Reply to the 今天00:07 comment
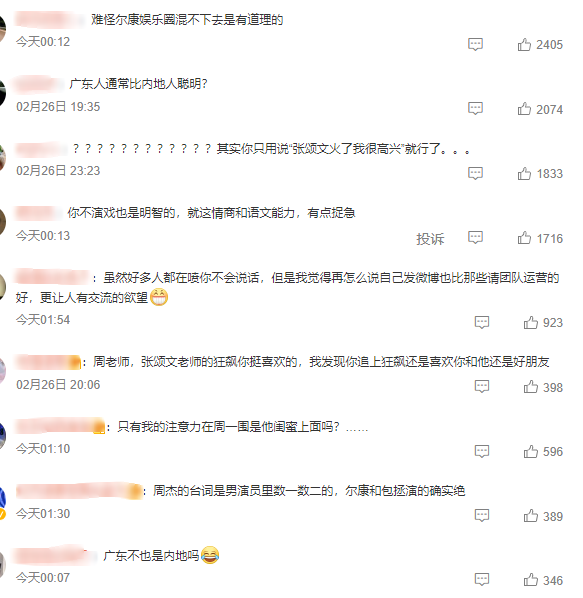Screen dimensions: 583x598 coord(482,580)
